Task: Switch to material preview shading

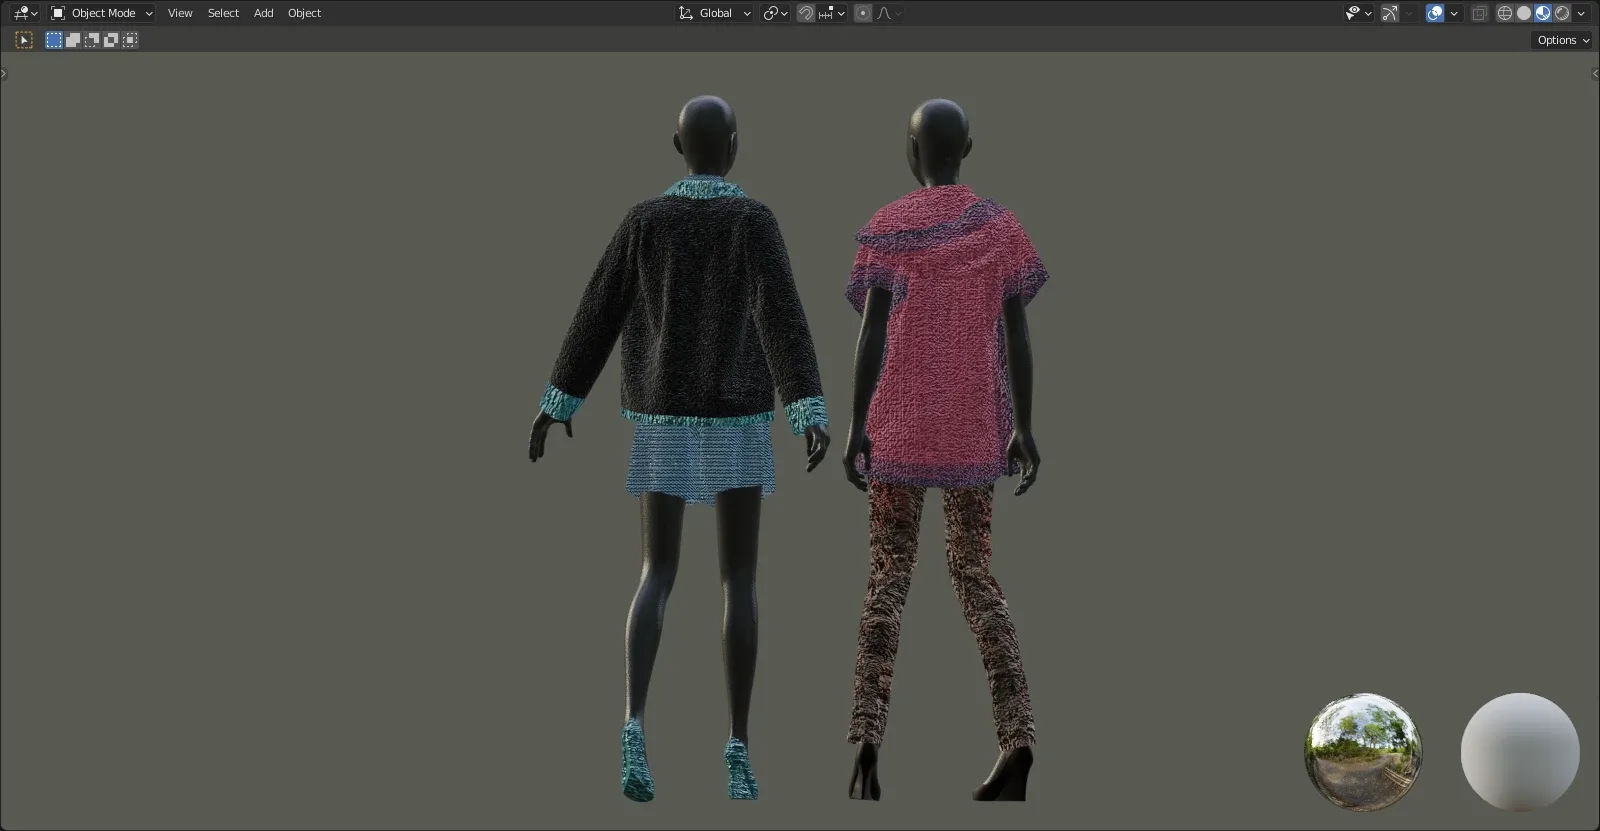Action: pos(1543,13)
